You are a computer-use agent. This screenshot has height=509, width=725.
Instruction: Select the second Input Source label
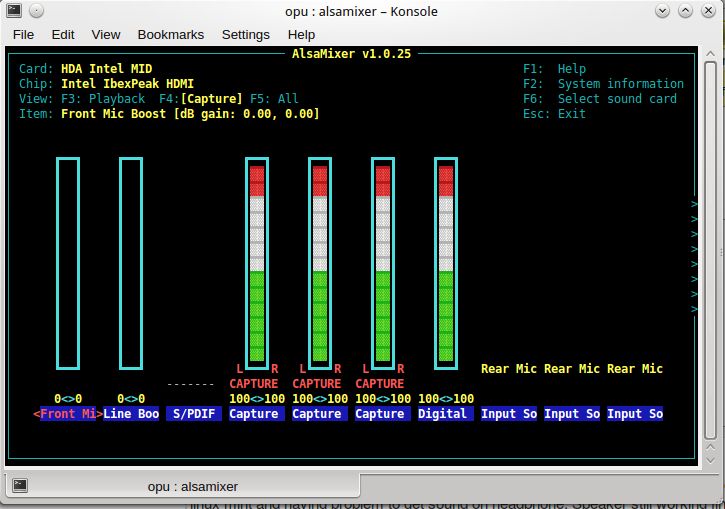point(571,413)
